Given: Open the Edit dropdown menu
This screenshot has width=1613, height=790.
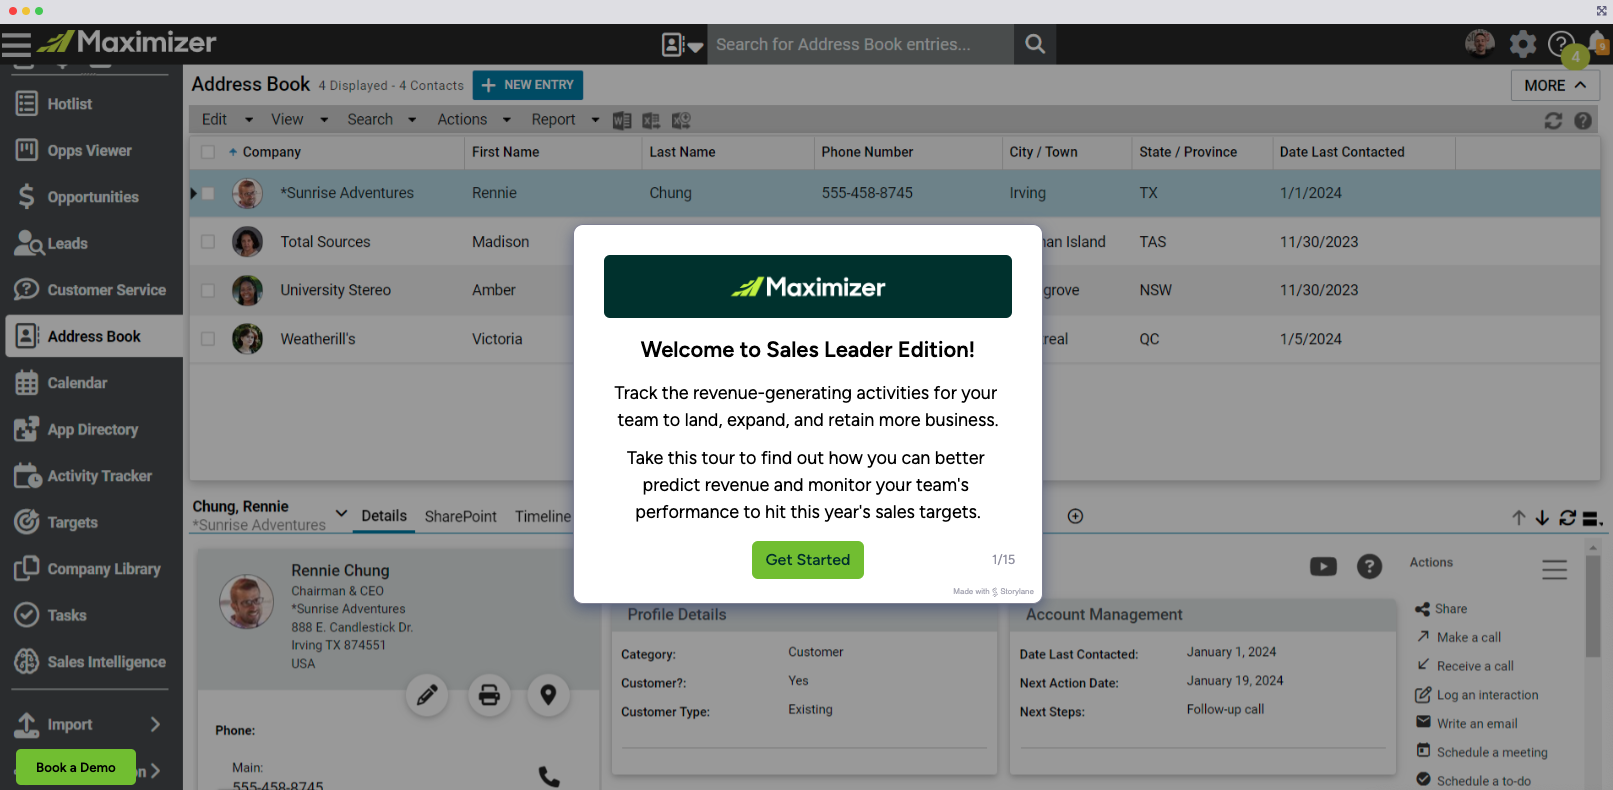Looking at the screenshot, I should (227, 119).
